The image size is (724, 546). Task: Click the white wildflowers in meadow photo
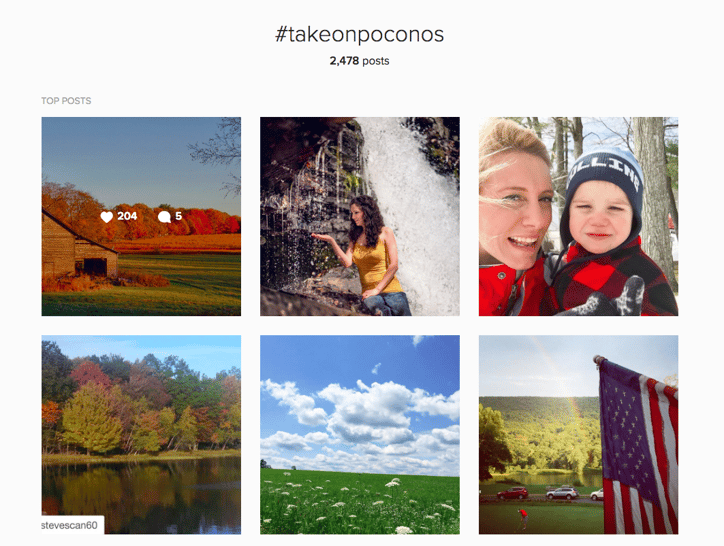tap(356, 501)
